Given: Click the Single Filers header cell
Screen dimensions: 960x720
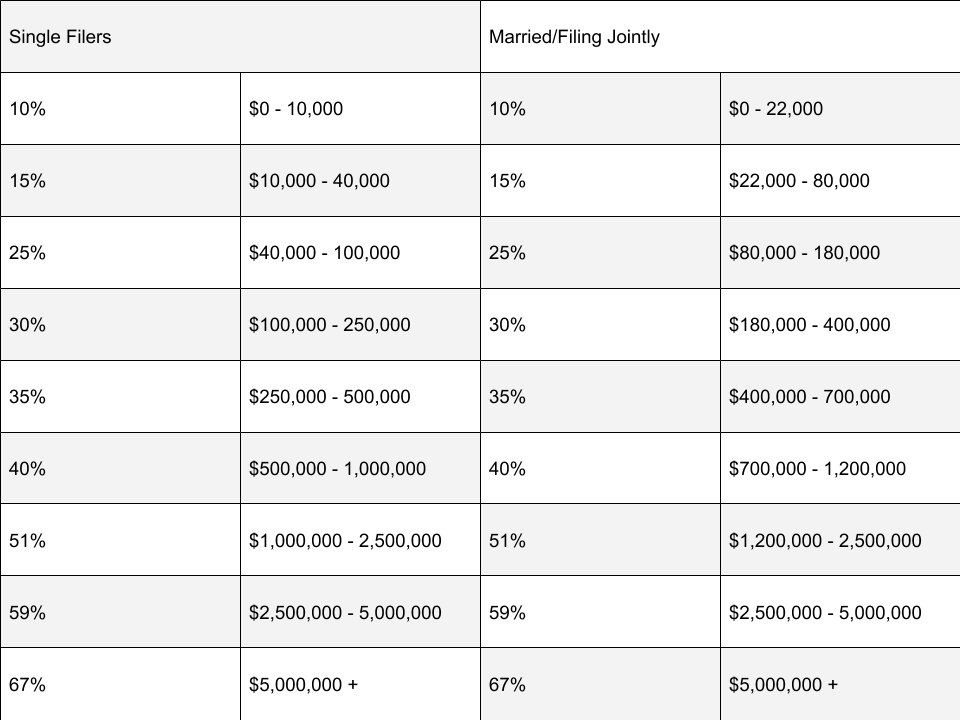Looking at the screenshot, I should [240, 37].
